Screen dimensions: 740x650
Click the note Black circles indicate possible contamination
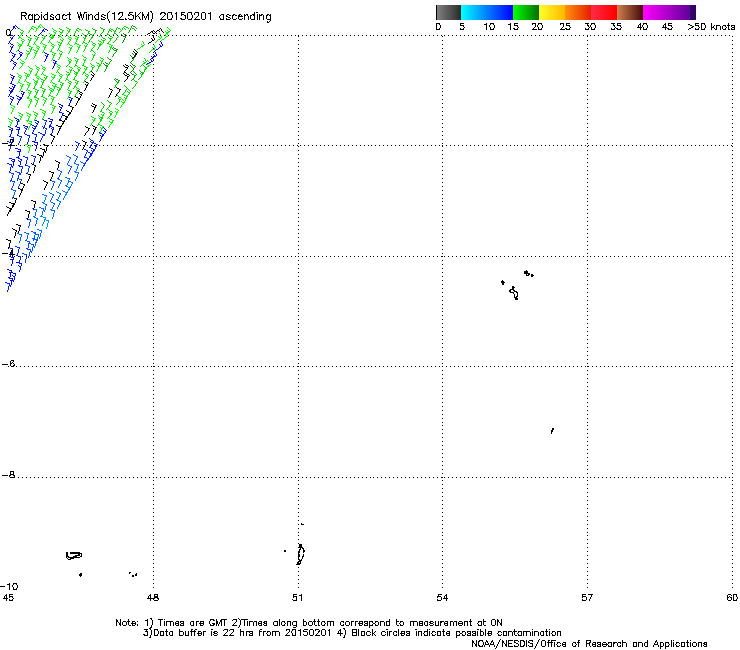456,633
